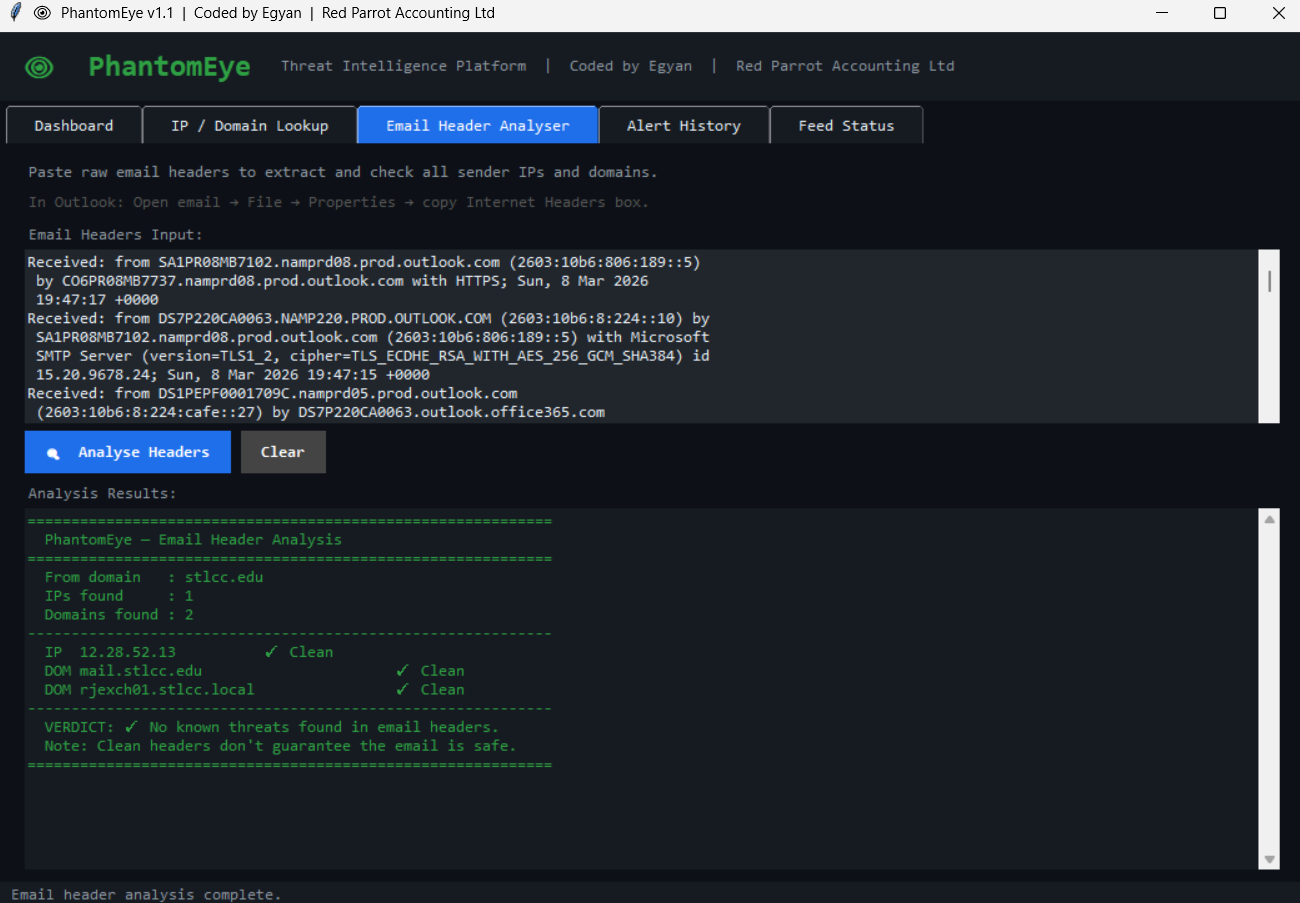Image resolution: width=1300 pixels, height=903 pixels.
Task: Switch to IP / Domain Lookup tab
Action: 249,126
